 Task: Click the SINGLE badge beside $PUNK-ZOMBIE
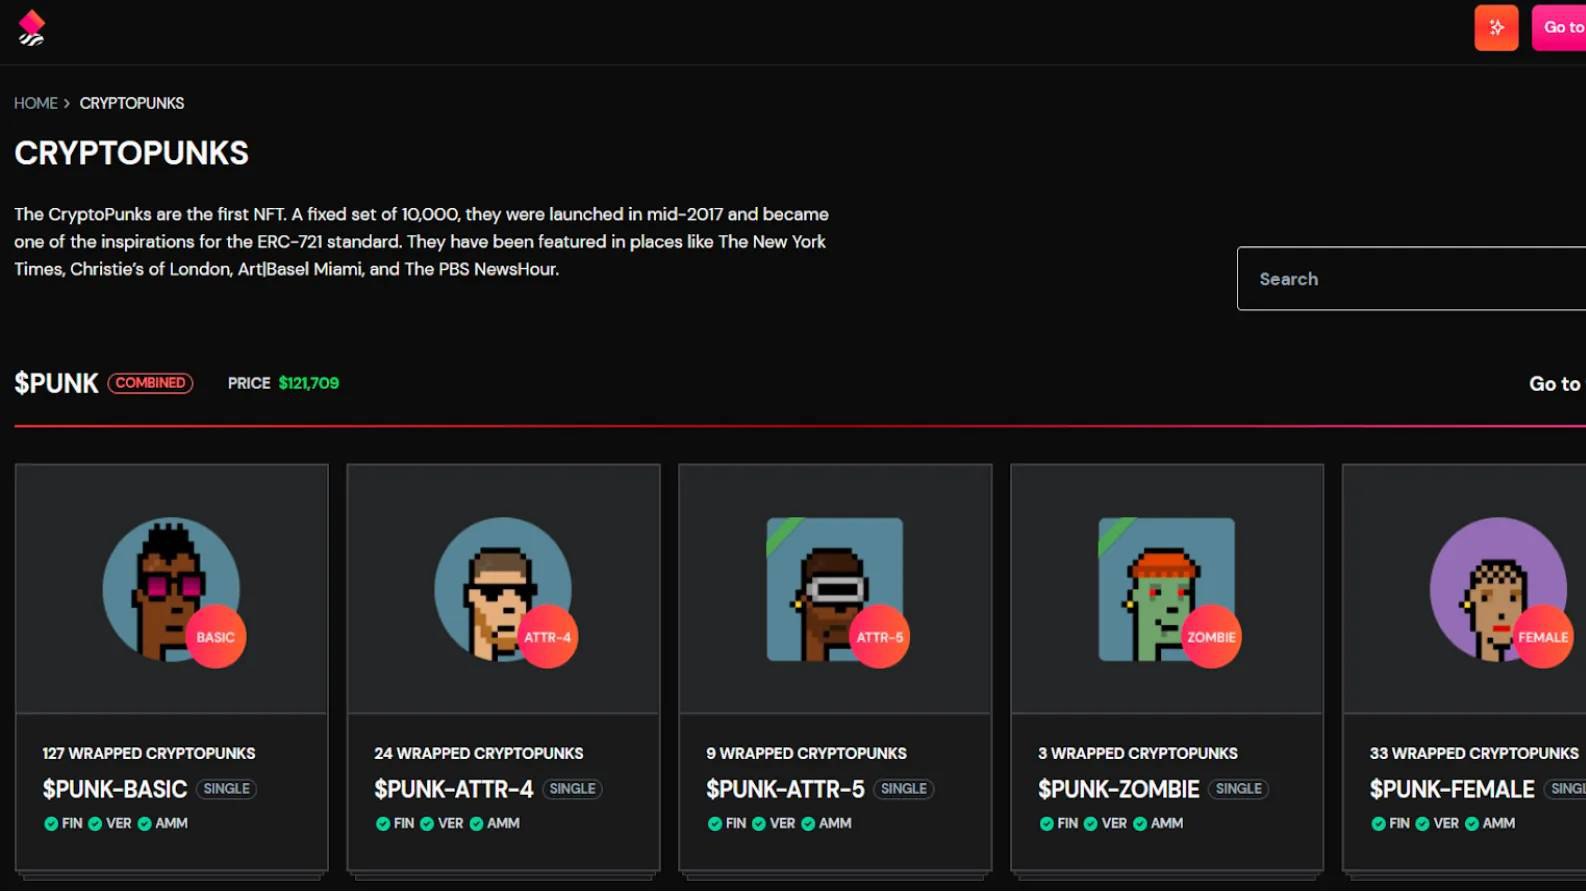[x=1239, y=789]
